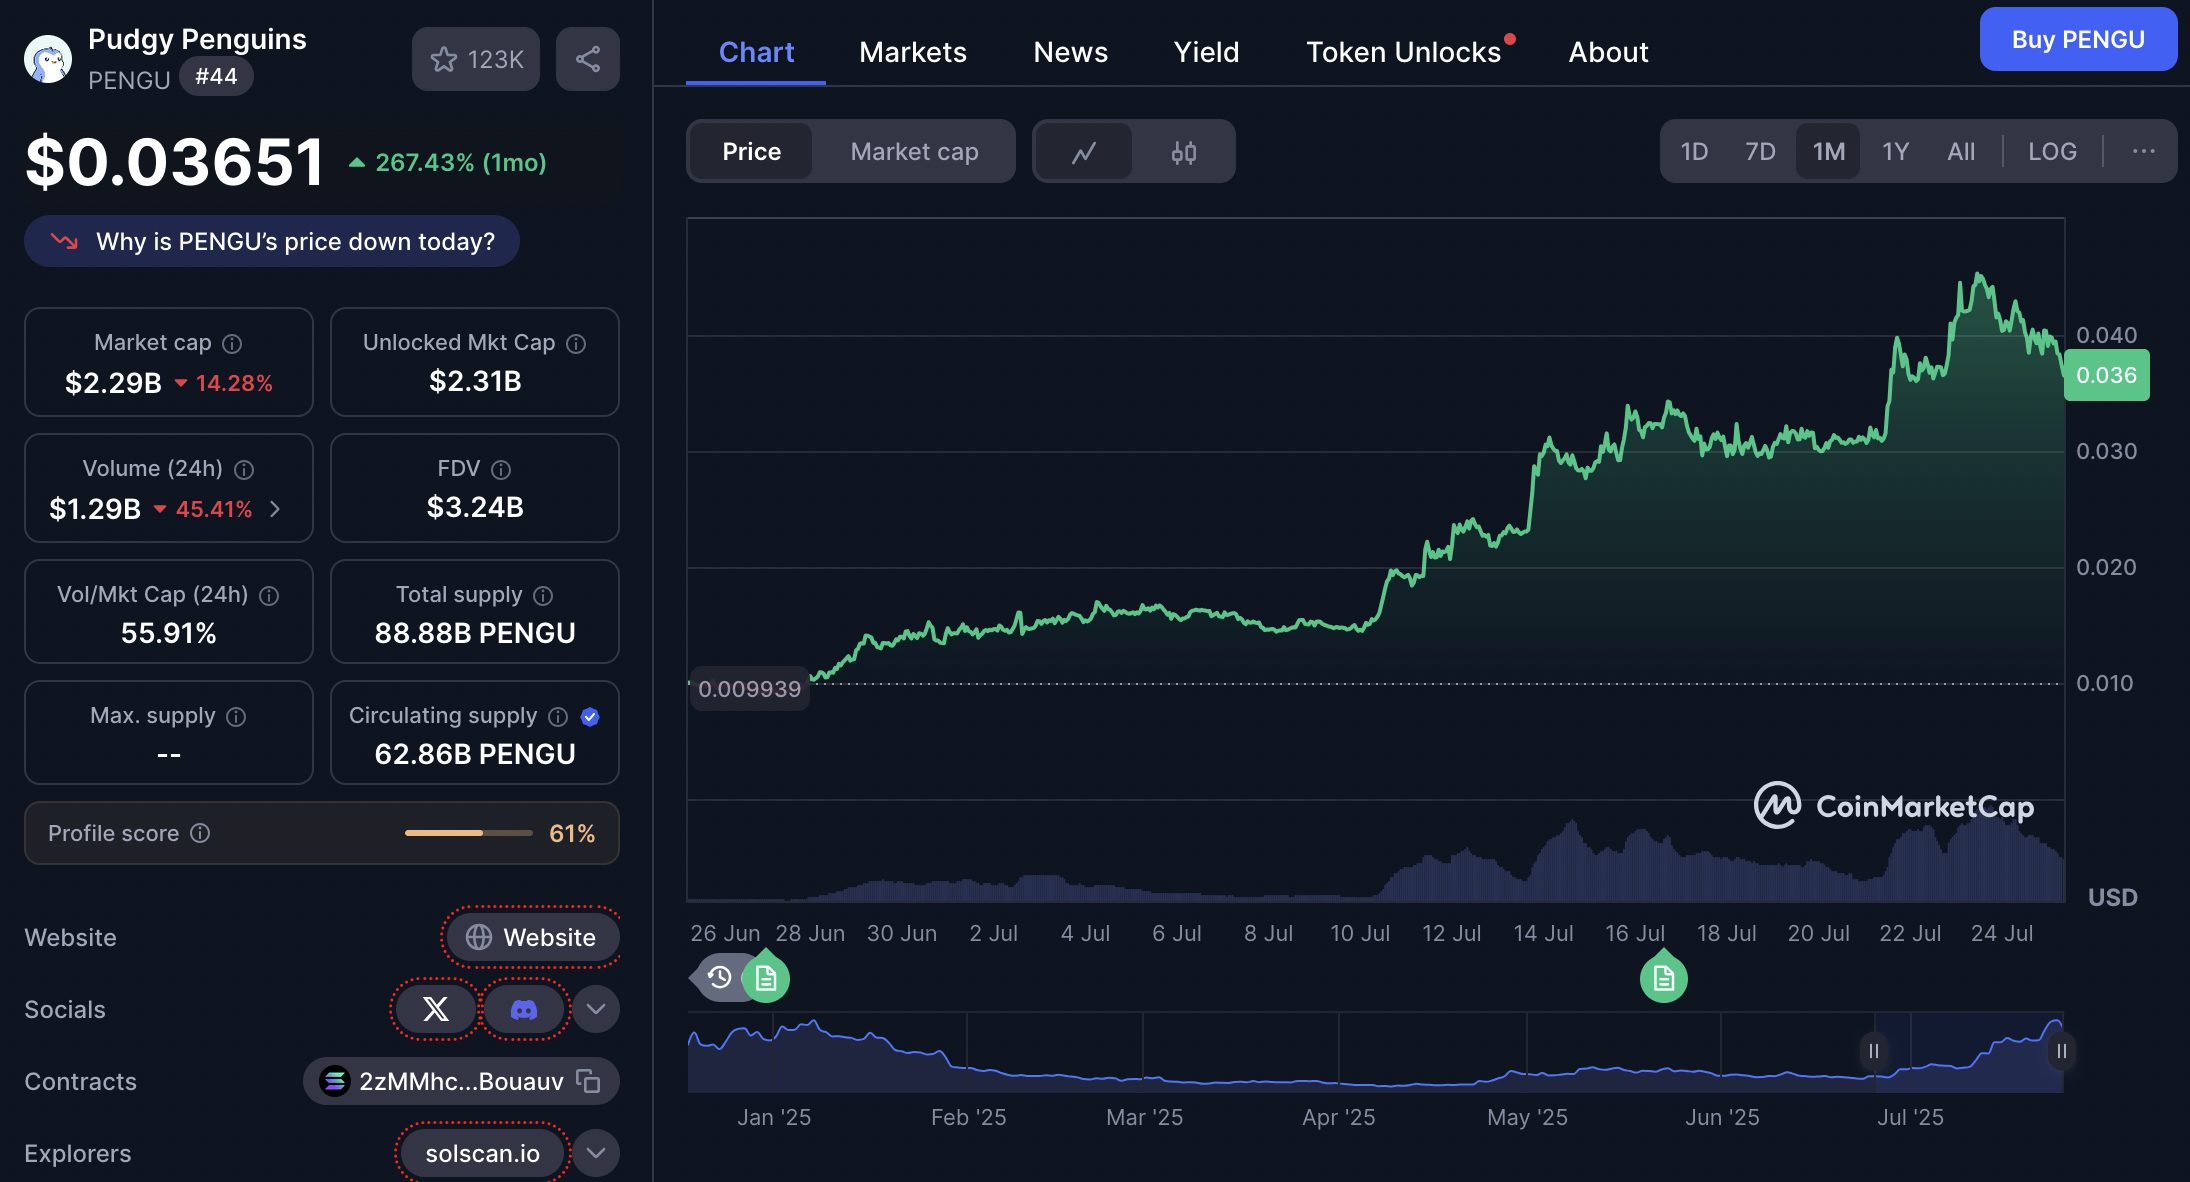Click the 62.86B PENGU circulating supply value
The height and width of the screenshot is (1182, 2190).
475,754
